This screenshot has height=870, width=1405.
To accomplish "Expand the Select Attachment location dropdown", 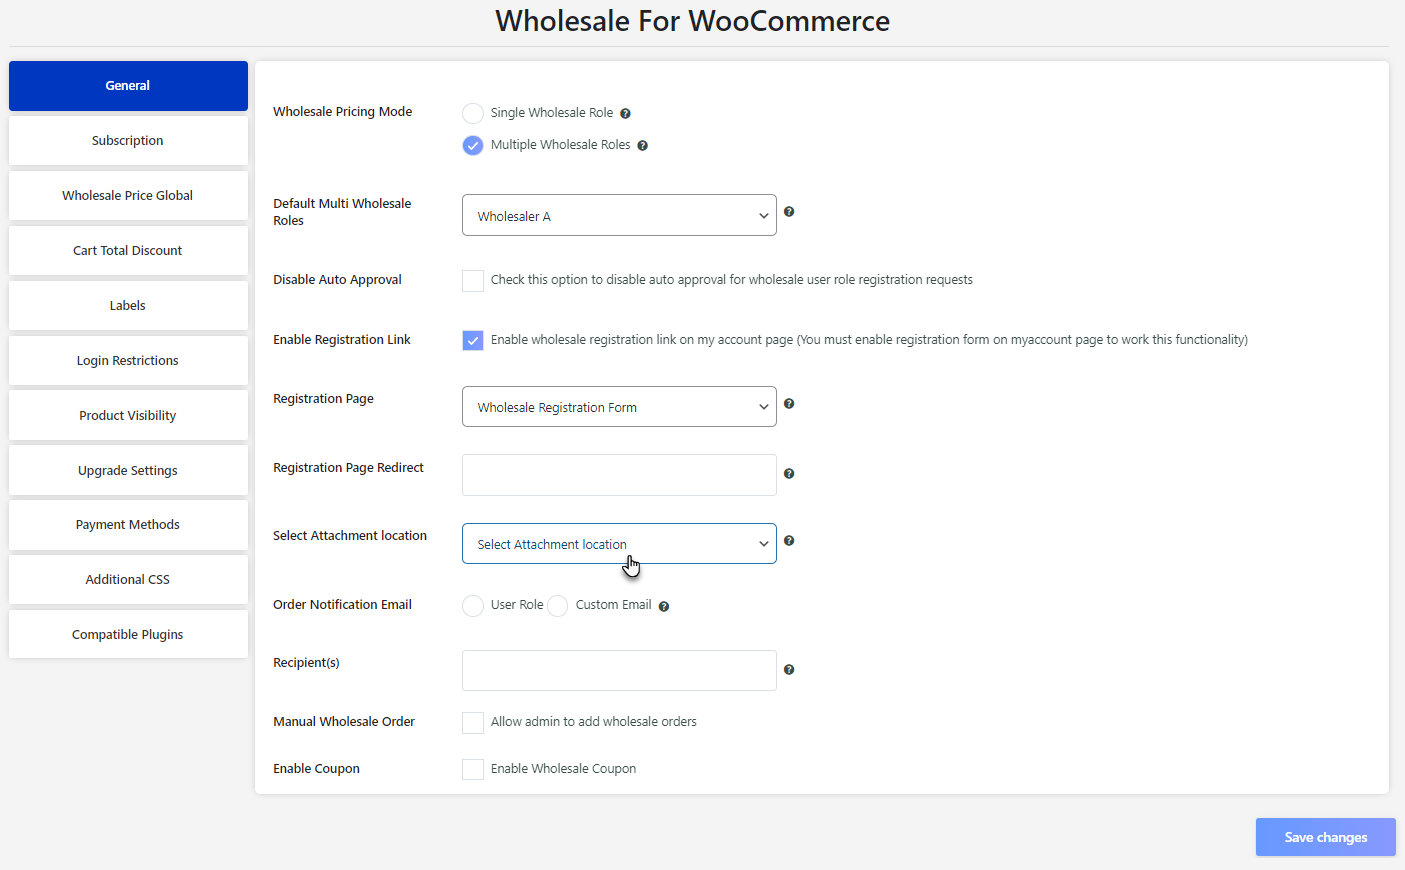I will 619,544.
